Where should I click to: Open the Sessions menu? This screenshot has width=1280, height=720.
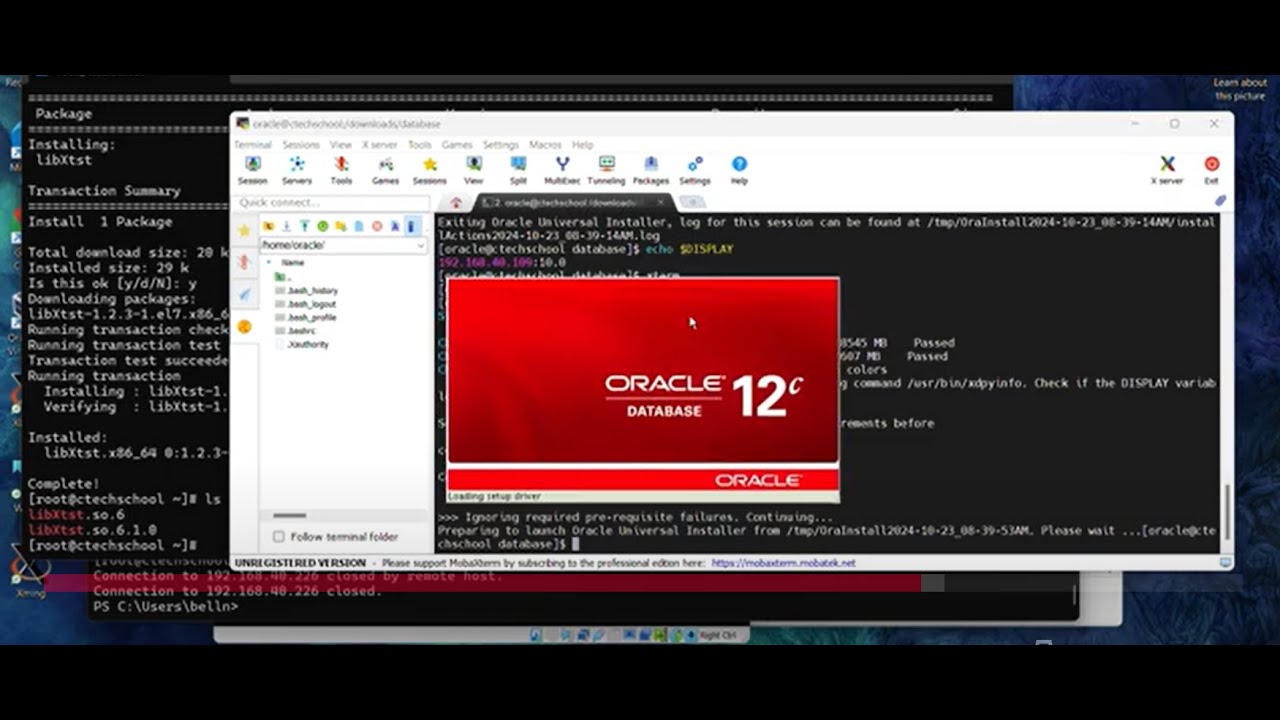(x=300, y=145)
